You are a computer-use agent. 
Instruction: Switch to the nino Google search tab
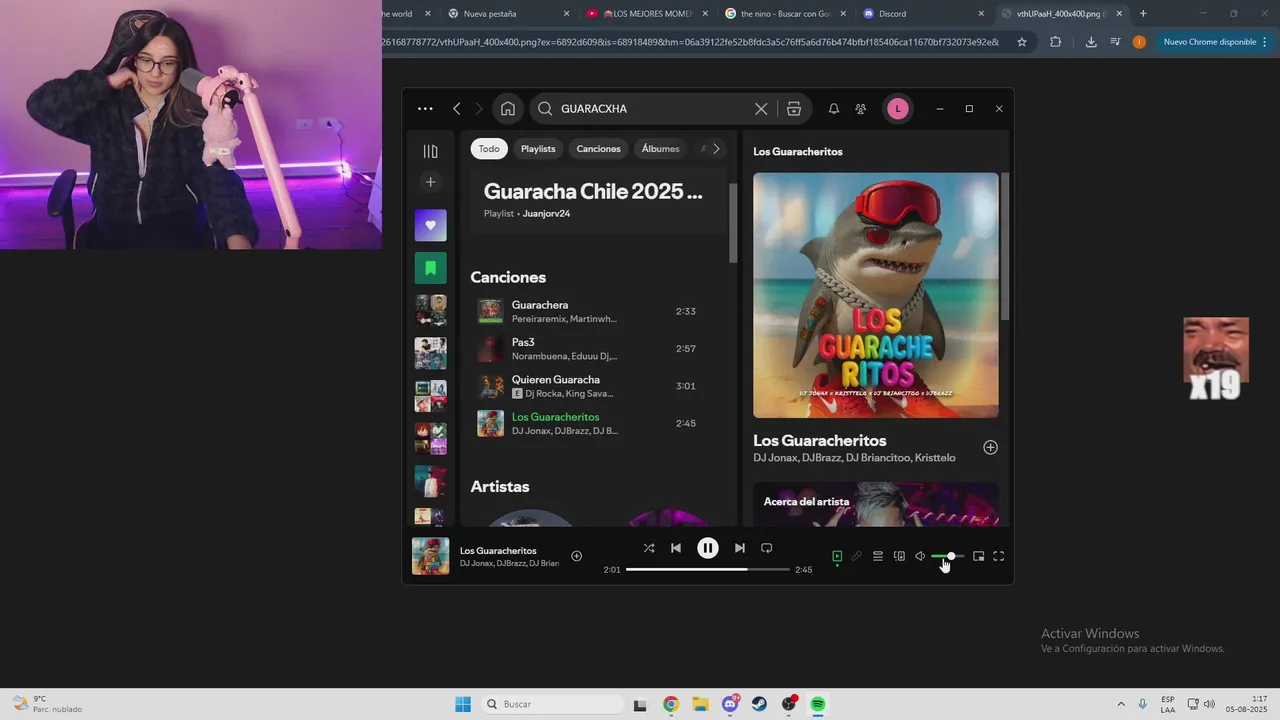784,14
